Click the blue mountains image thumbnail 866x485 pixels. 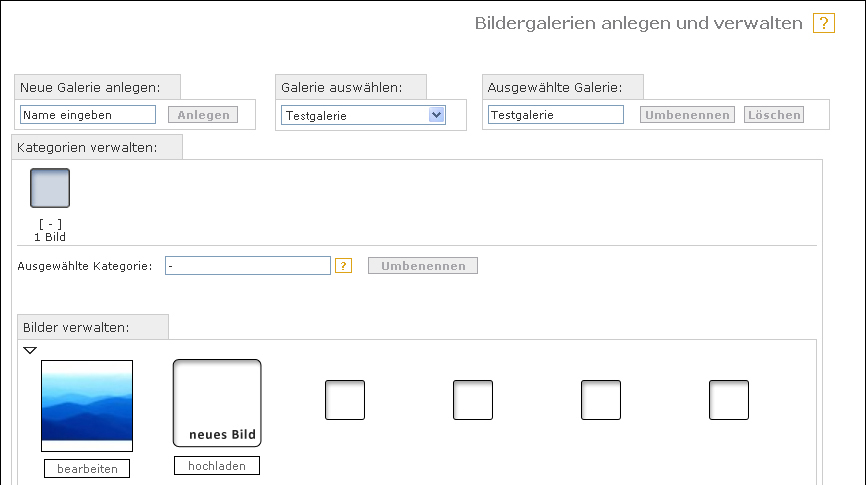coord(87,406)
